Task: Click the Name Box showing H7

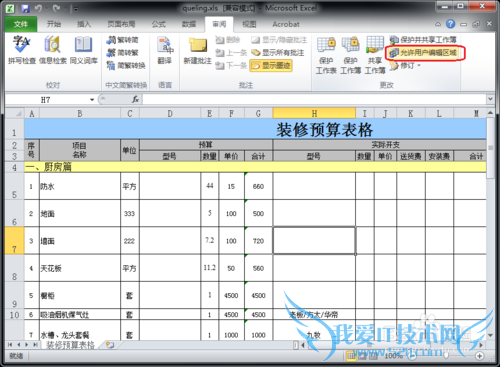Action: (46, 100)
